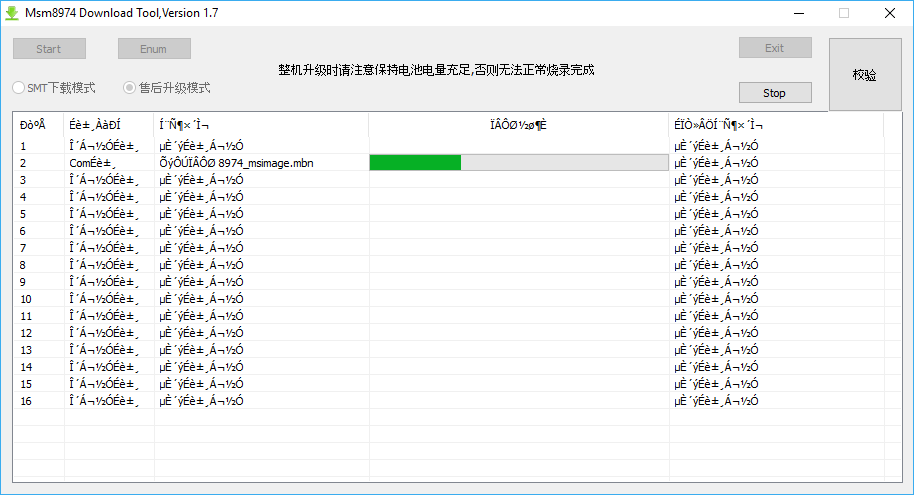The image size is (914, 495).
Task: Select row number 1 in the list
Action: (x=23, y=146)
